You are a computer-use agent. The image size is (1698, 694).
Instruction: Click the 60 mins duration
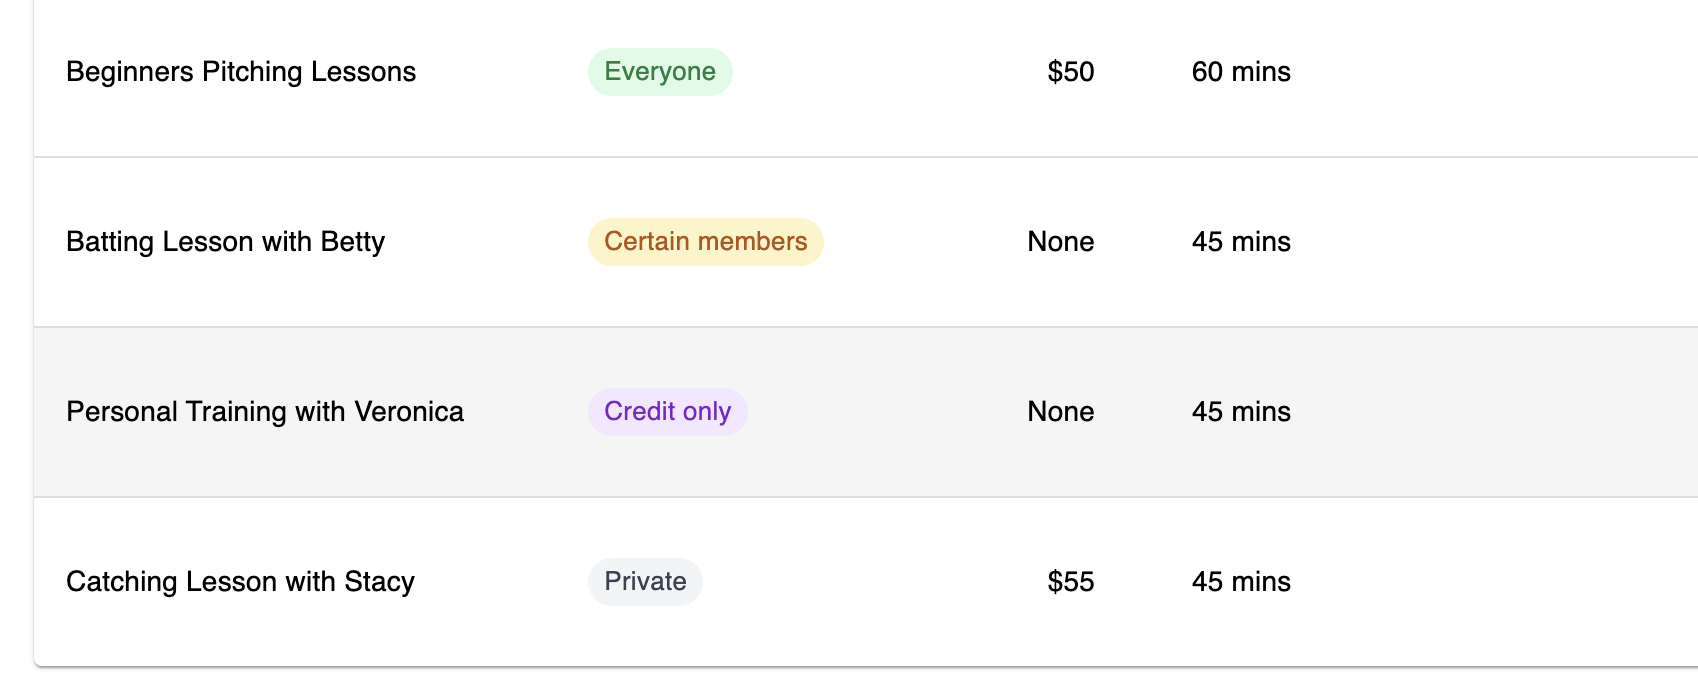[x=1241, y=72]
